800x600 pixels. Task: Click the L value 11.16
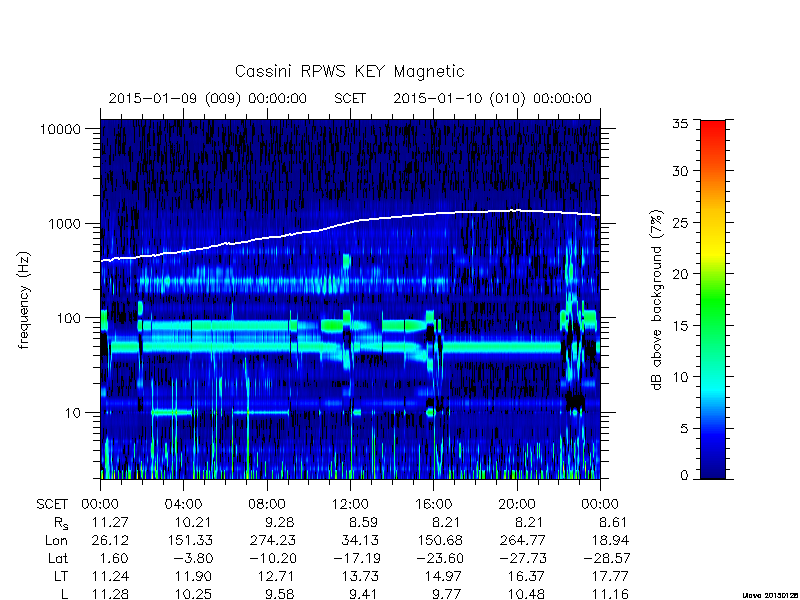coord(612,594)
